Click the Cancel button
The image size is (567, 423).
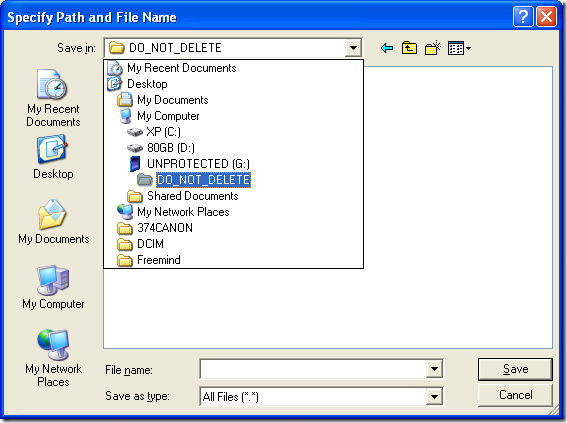coord(515,395)
